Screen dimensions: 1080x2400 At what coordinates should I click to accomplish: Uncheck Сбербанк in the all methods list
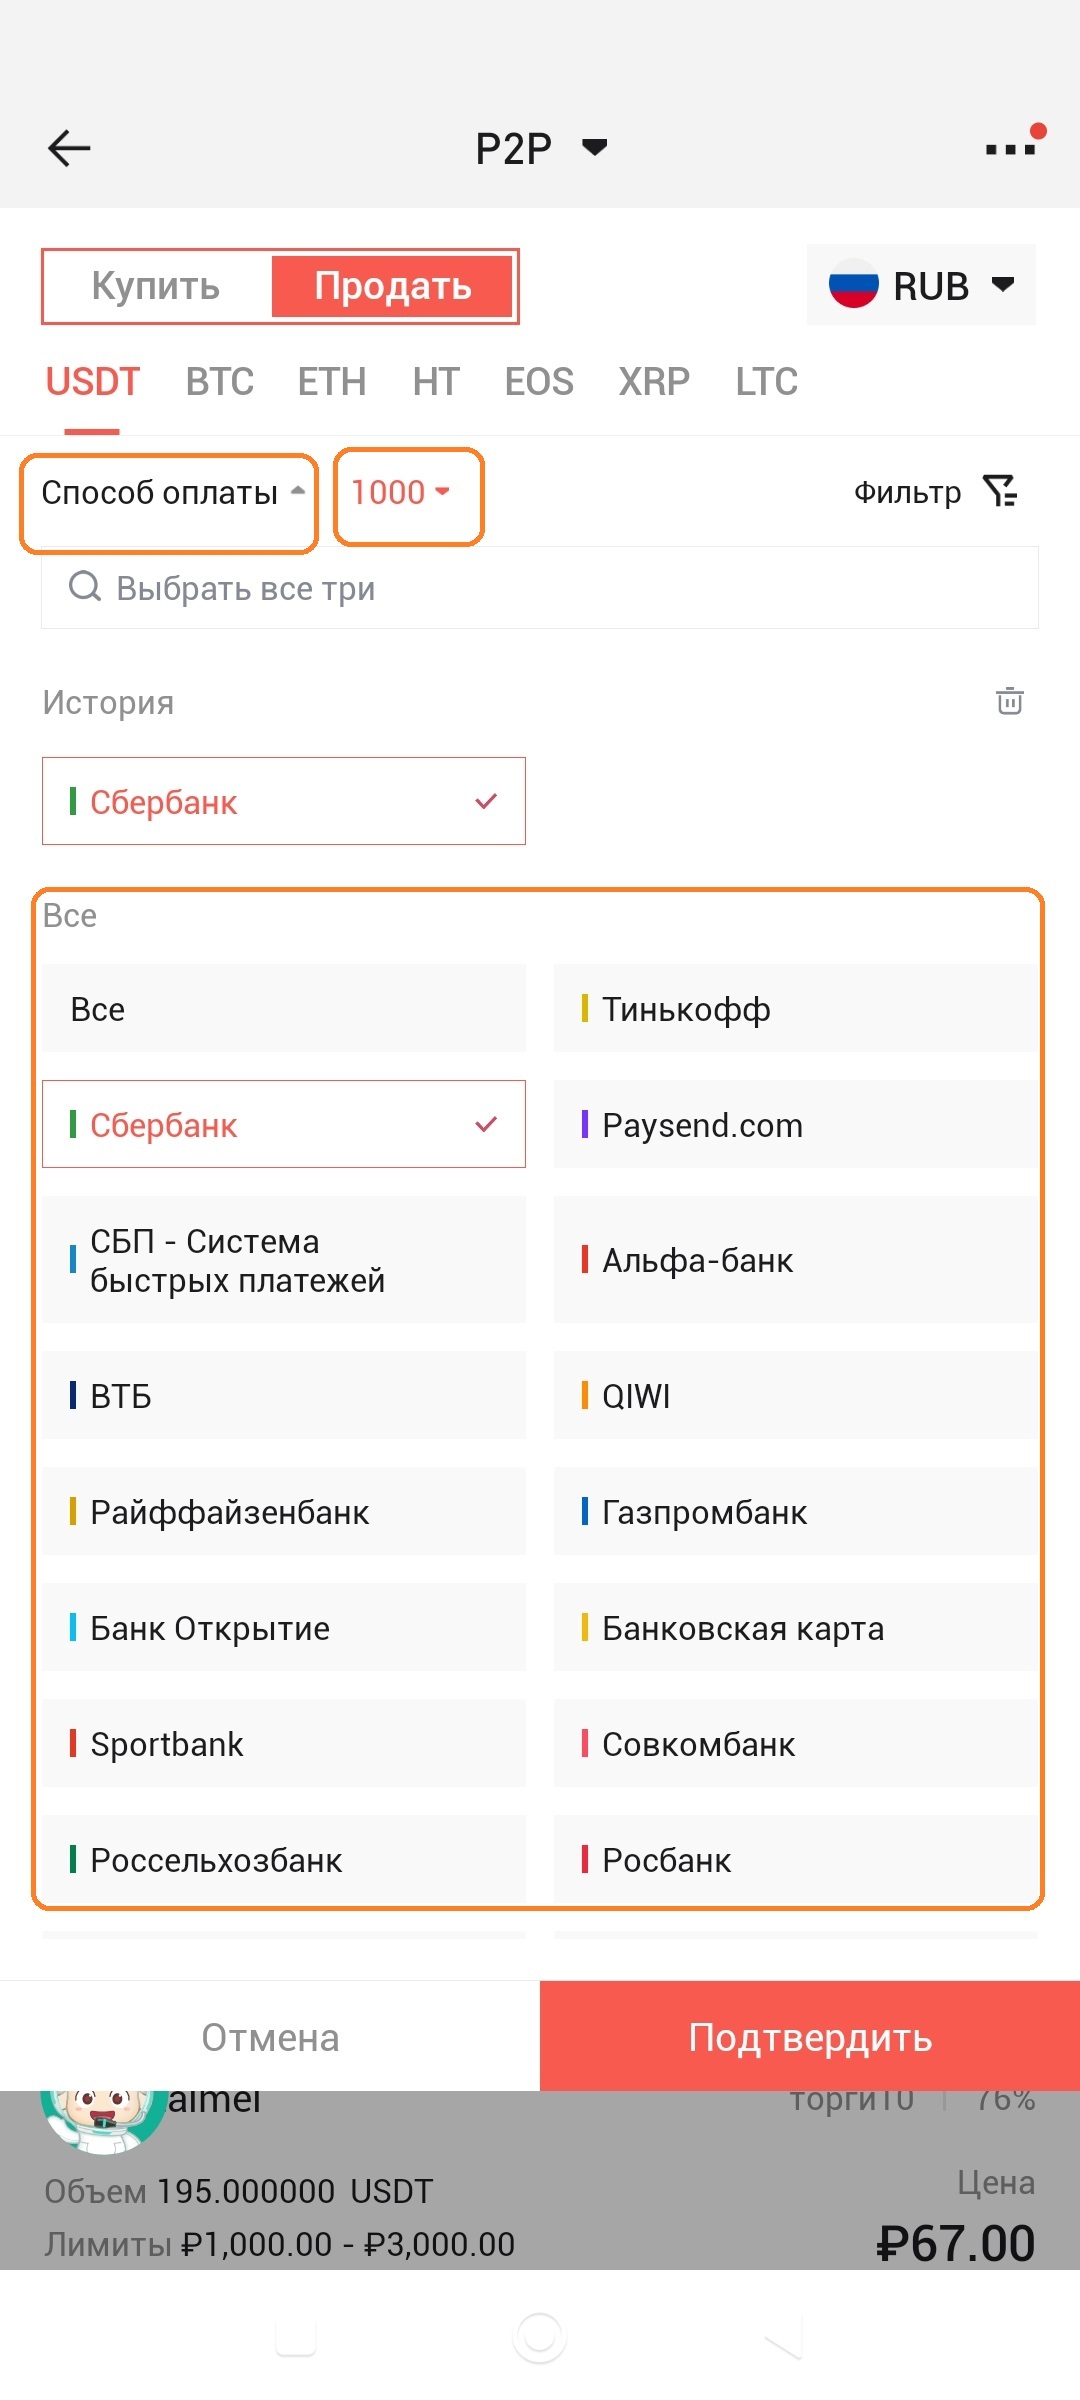click(283, 1124)
